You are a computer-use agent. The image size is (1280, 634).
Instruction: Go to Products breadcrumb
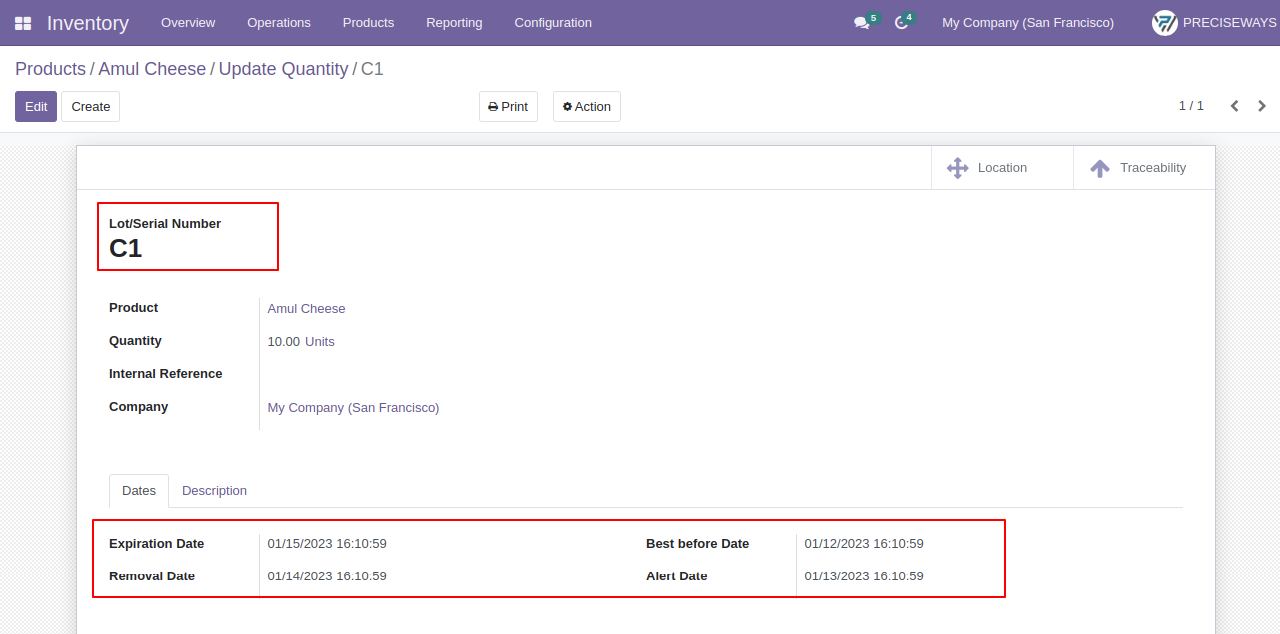50,69
